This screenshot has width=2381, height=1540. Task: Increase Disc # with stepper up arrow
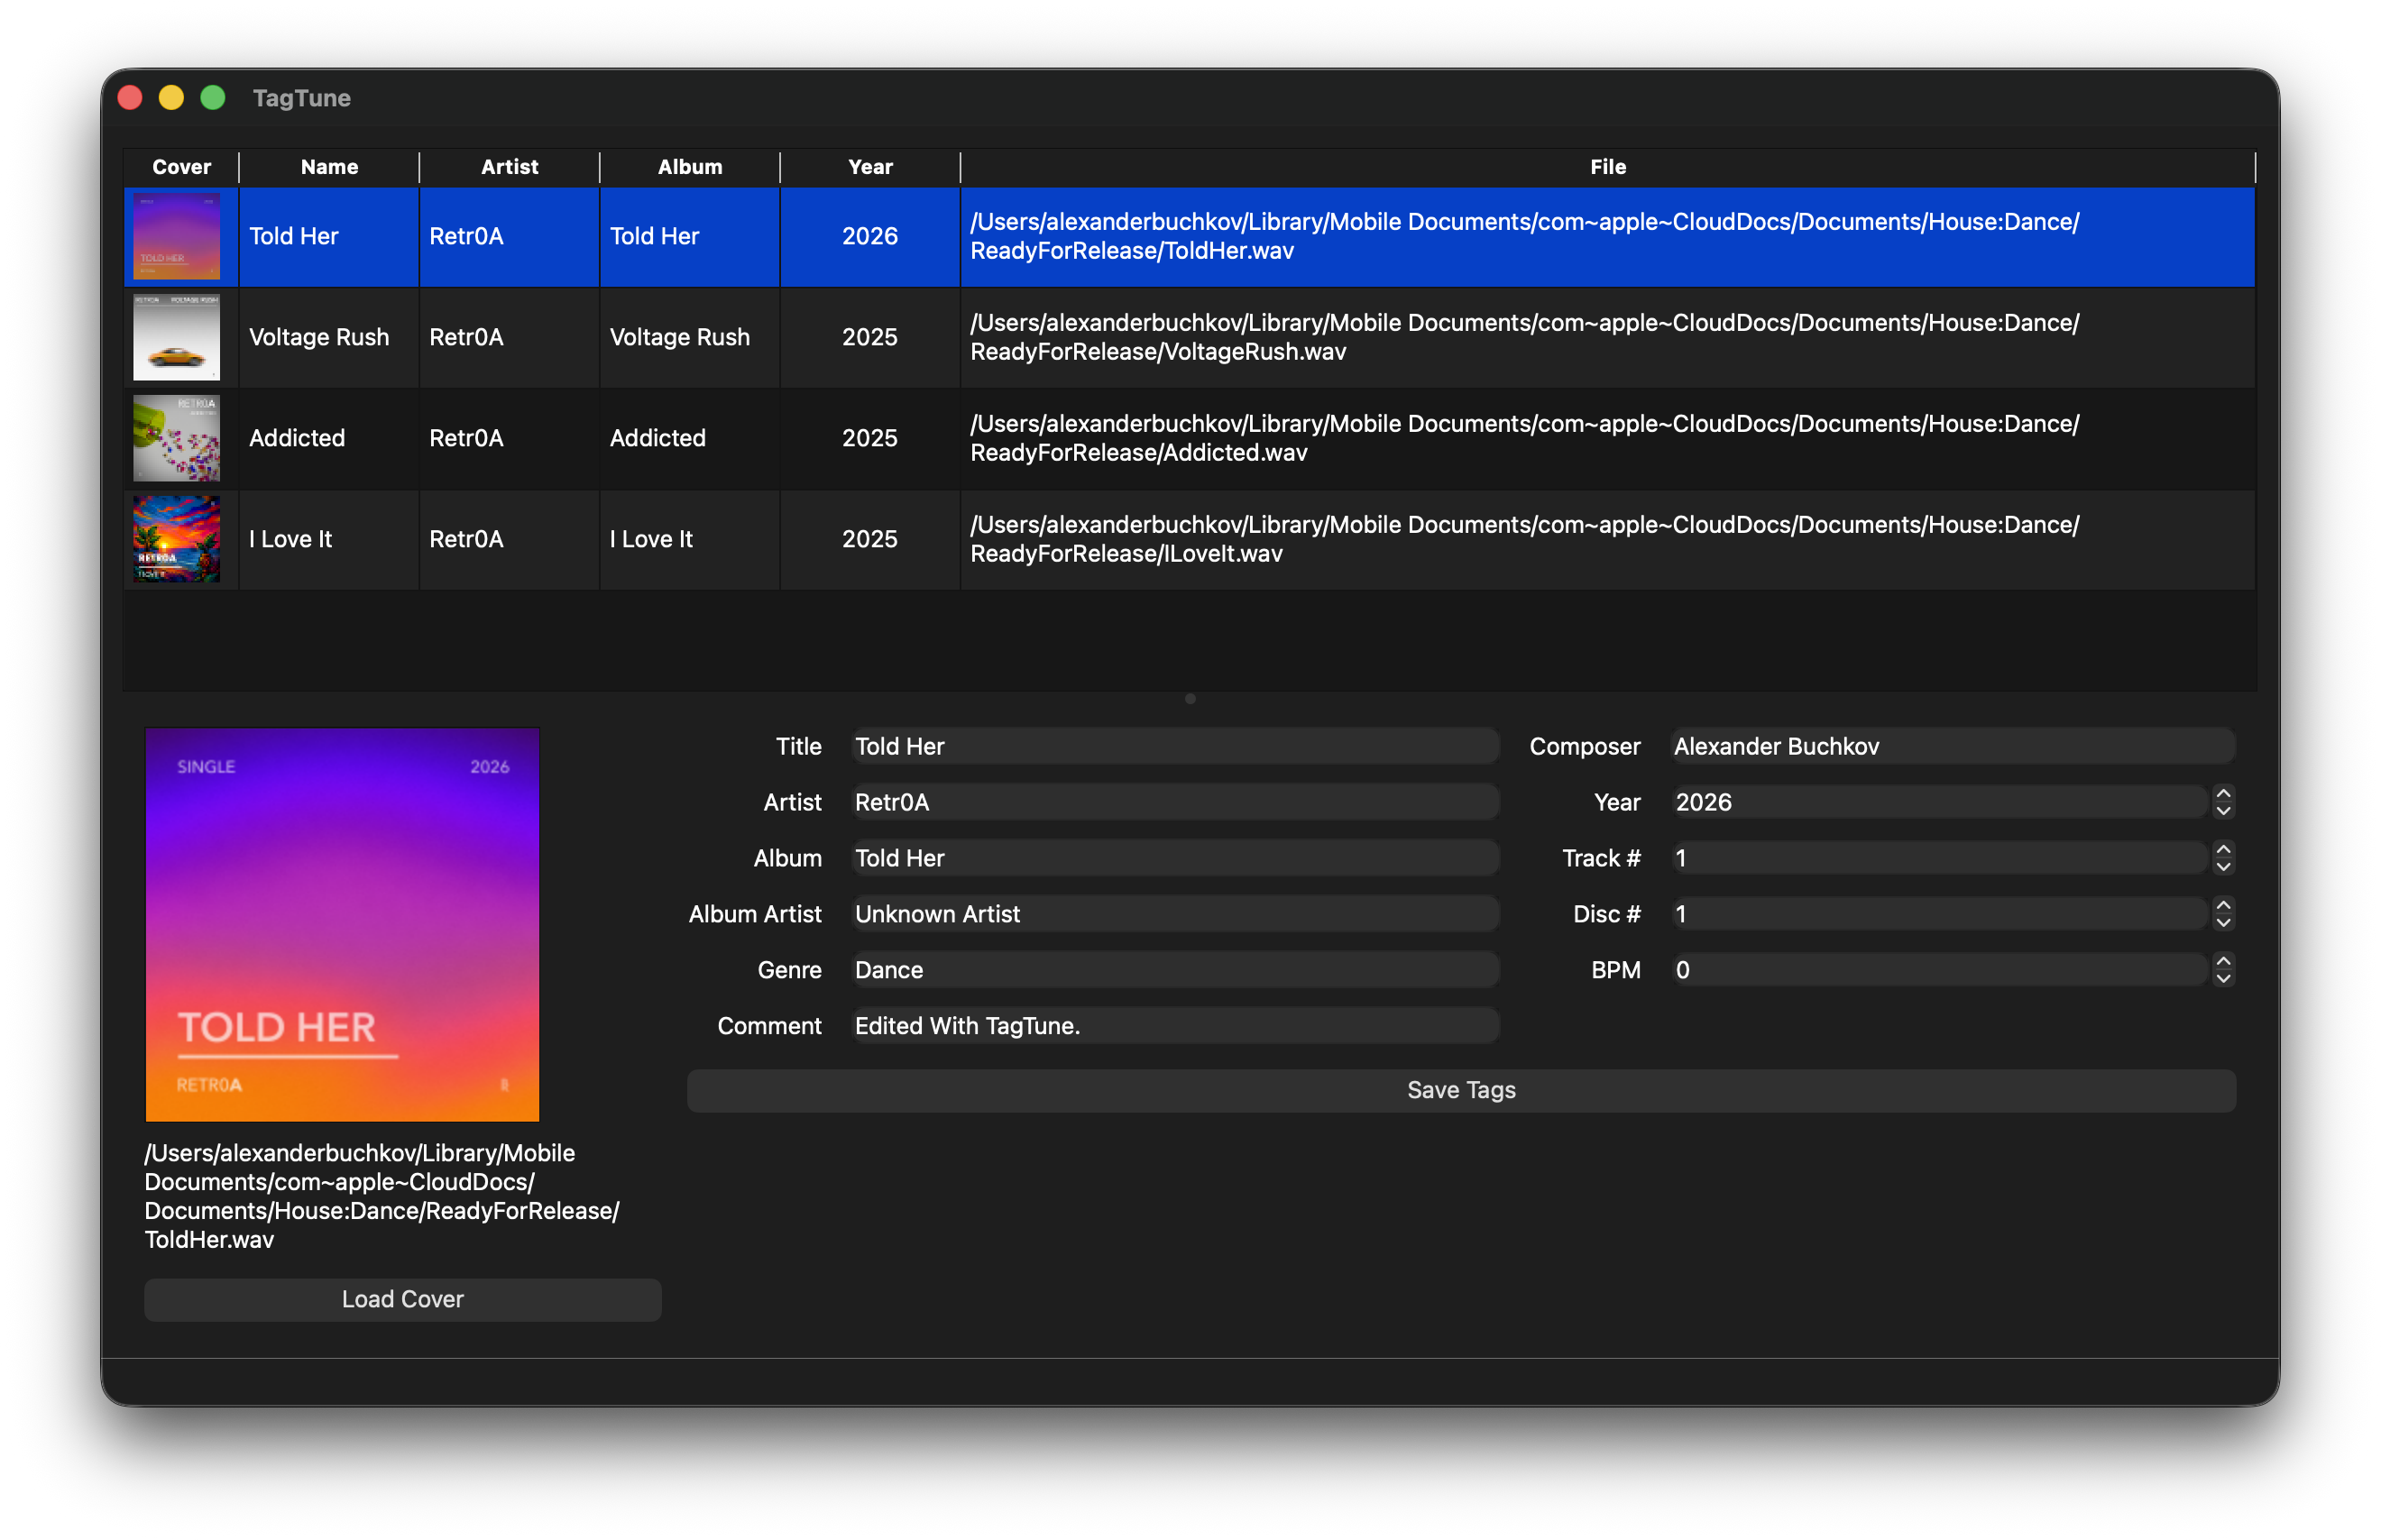coord(2223,906)
